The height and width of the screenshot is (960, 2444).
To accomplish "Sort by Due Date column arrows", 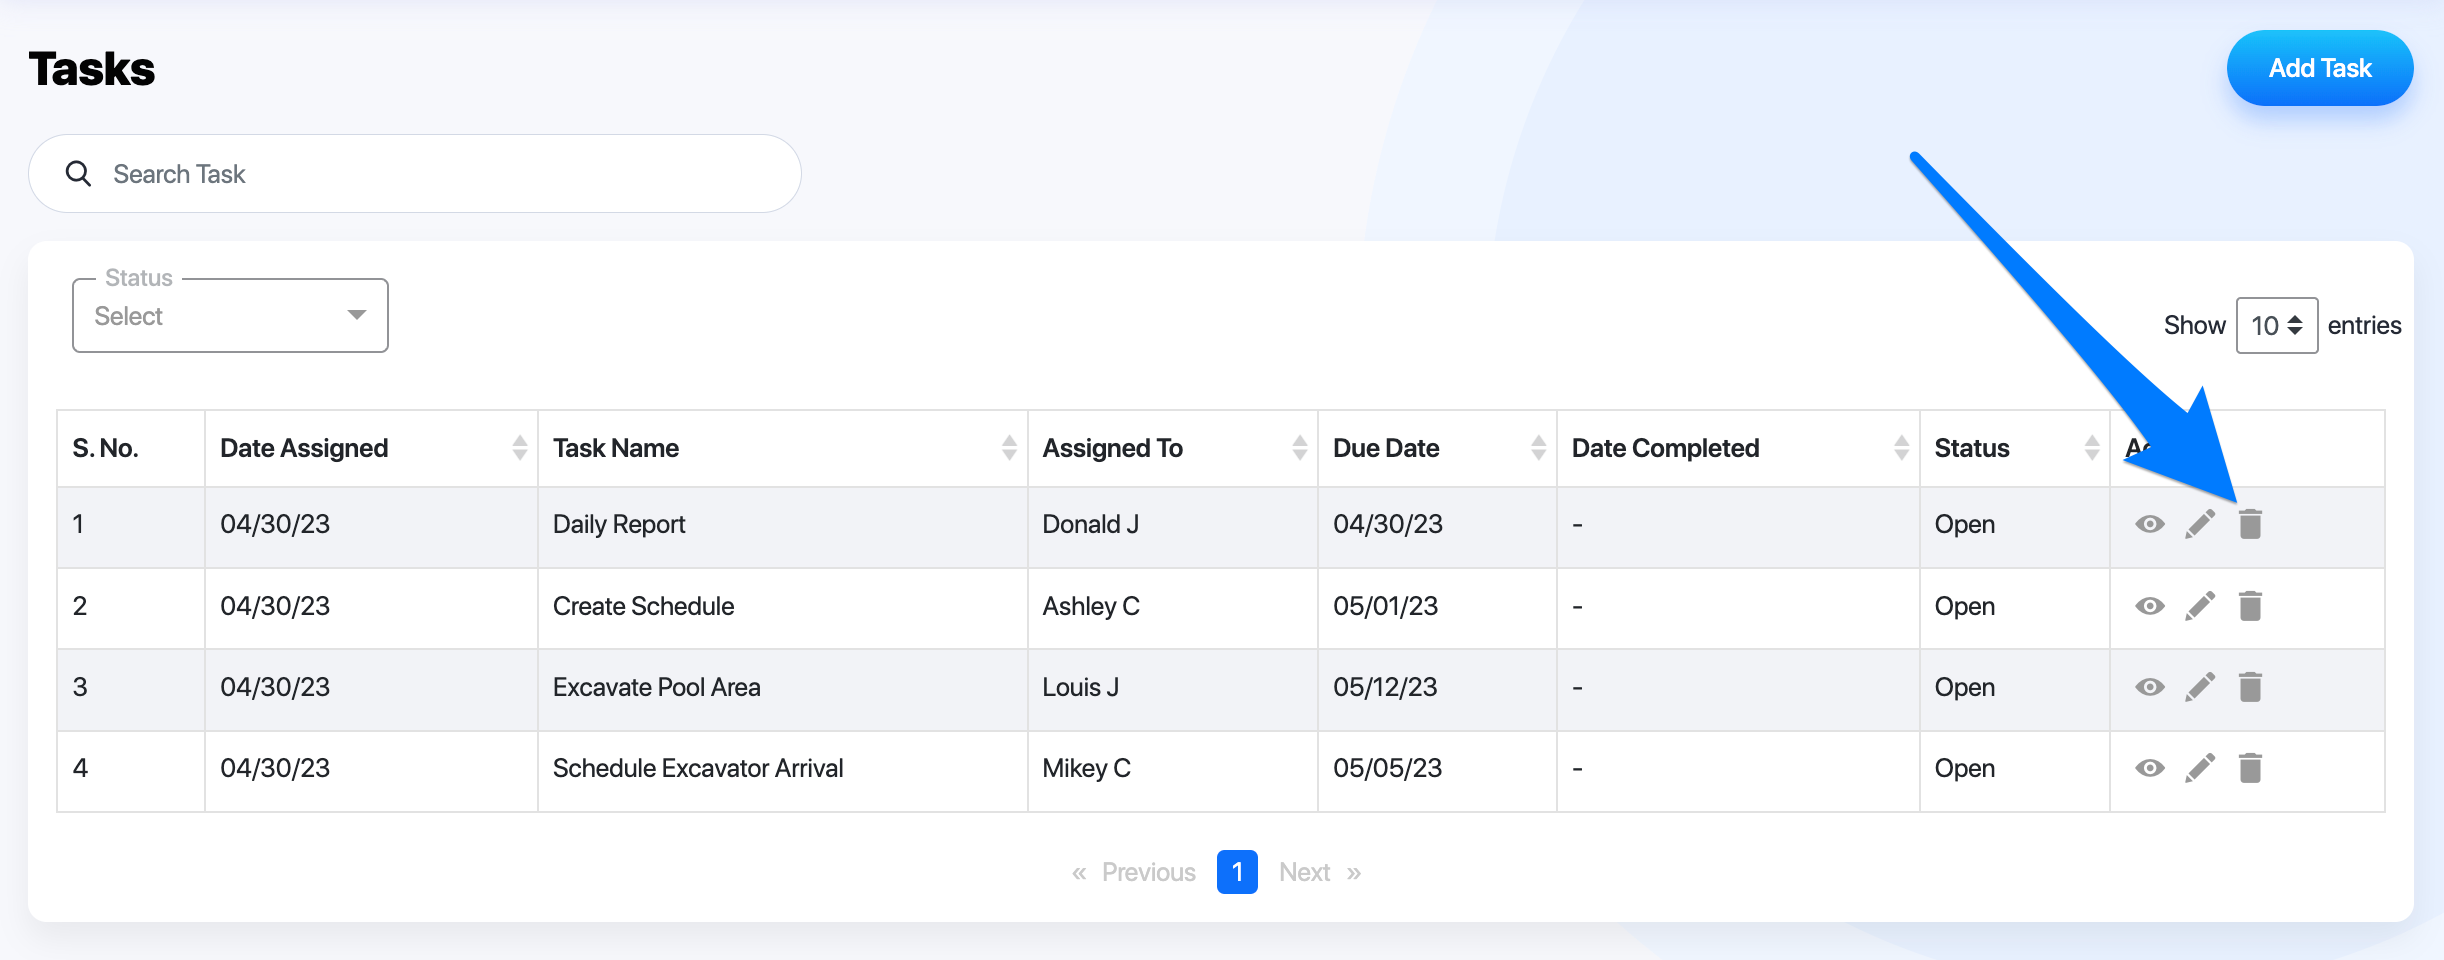I will 1538,448.
